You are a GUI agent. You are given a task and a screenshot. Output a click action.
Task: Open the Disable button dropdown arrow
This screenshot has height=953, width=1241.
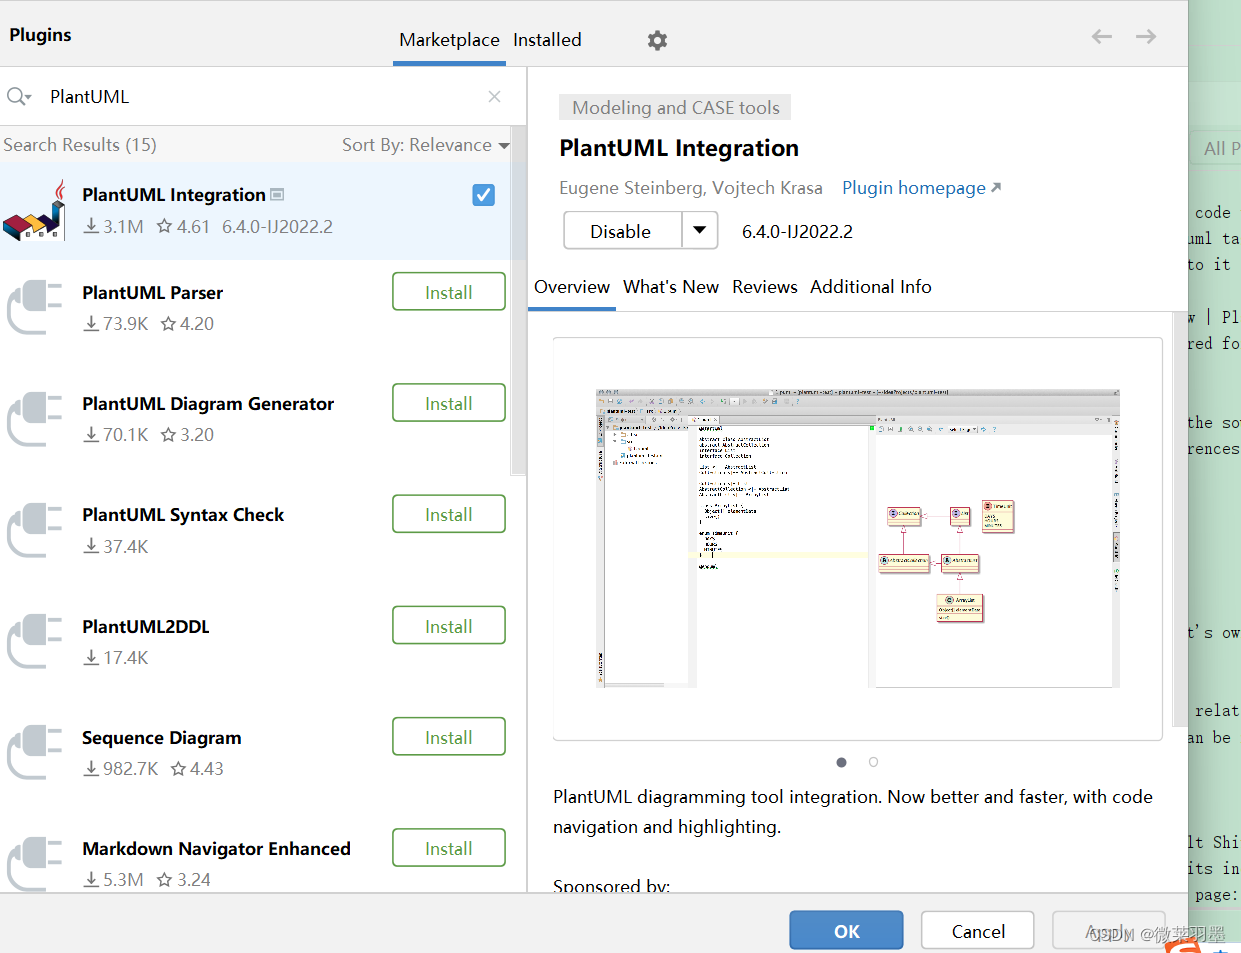[700, 230]
